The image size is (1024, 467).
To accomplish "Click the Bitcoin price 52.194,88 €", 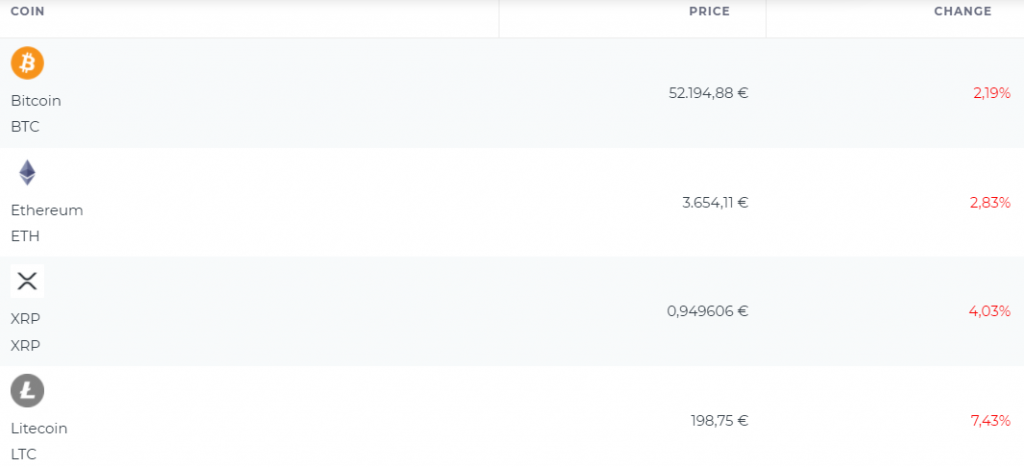I will pos(709,93).
